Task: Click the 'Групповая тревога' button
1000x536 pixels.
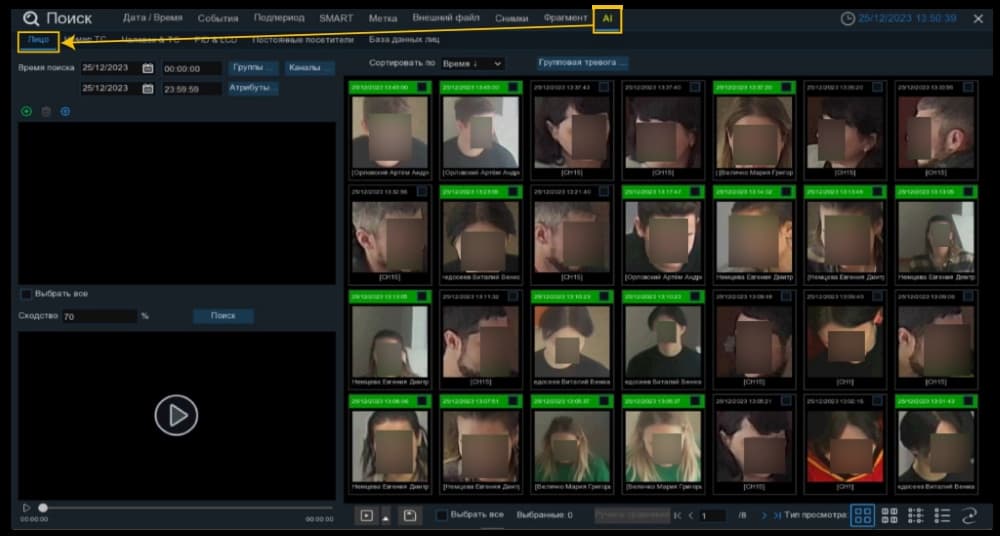Action: (x=582, y=63)
